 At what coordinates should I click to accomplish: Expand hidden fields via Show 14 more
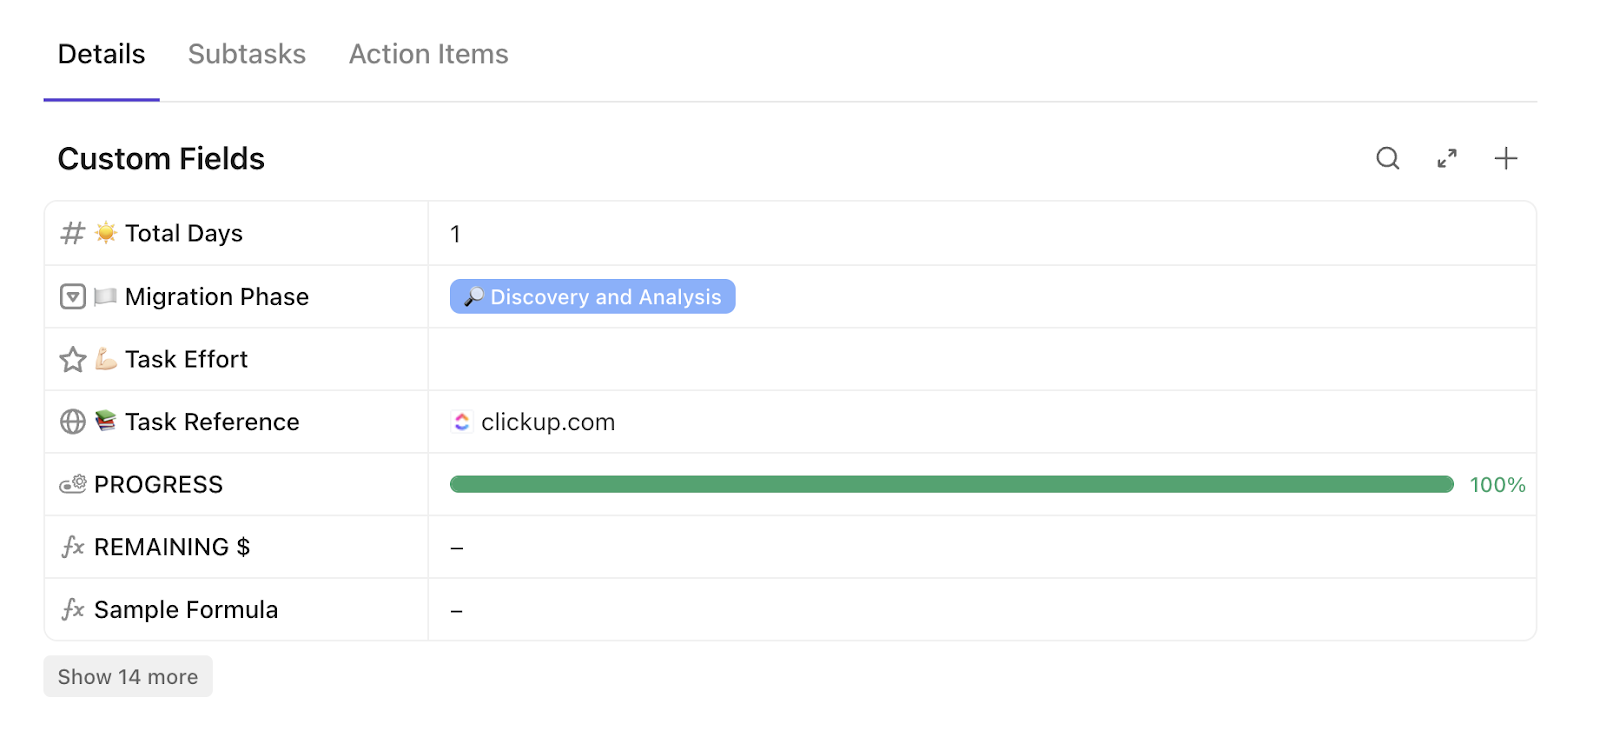(x=128, y=677)
